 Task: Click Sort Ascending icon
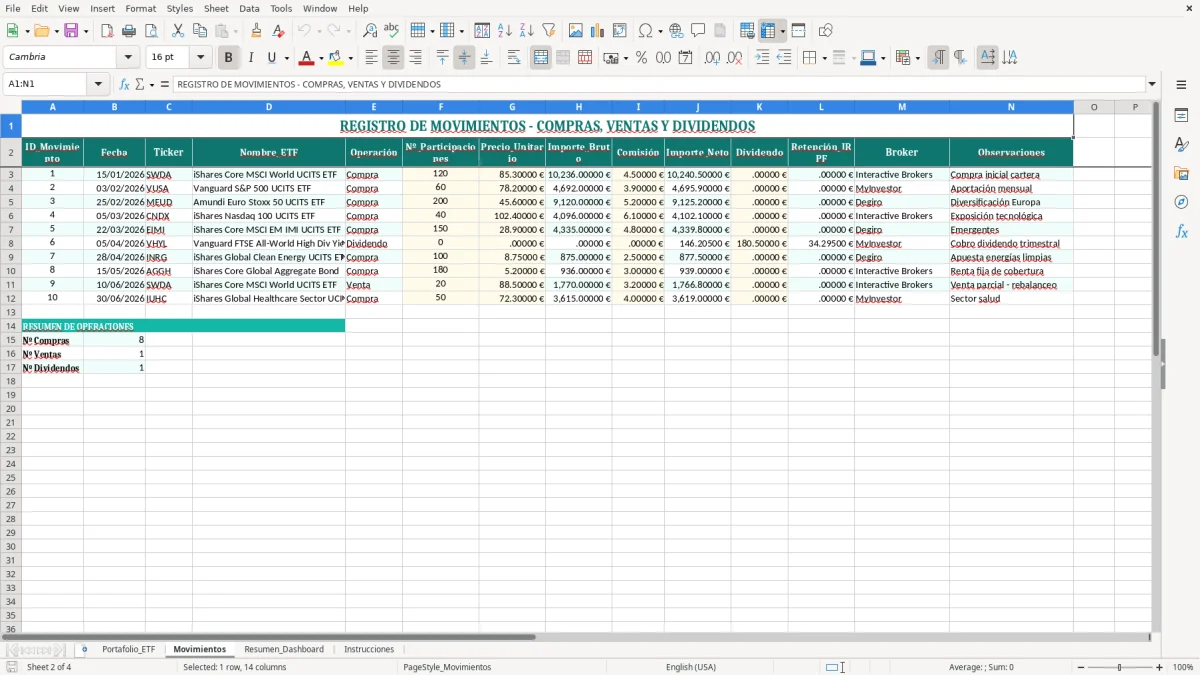(504, 31)
